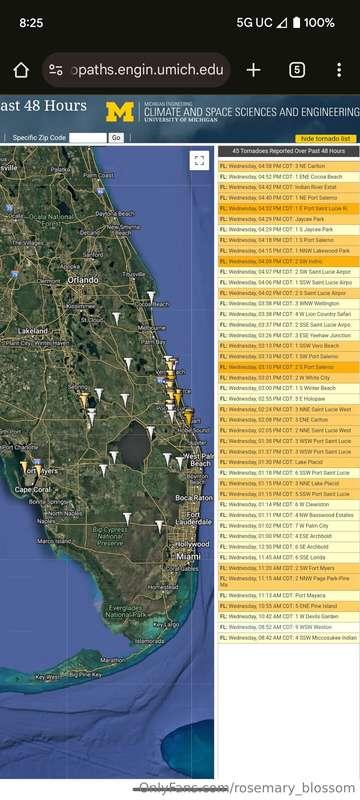360x800 pixels.
Task: Select the 01:30 PM Lake Placid report
Action: [x=289, y=462]
